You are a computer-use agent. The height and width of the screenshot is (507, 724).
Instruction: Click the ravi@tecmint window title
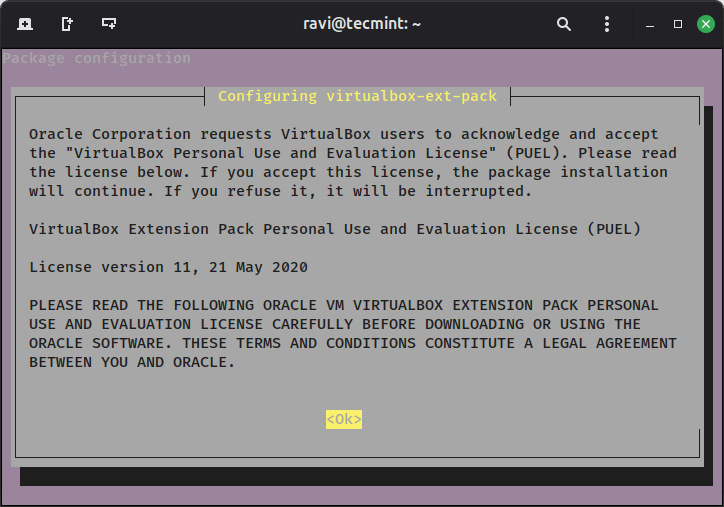pyautogui.click(x=361, y=23)
